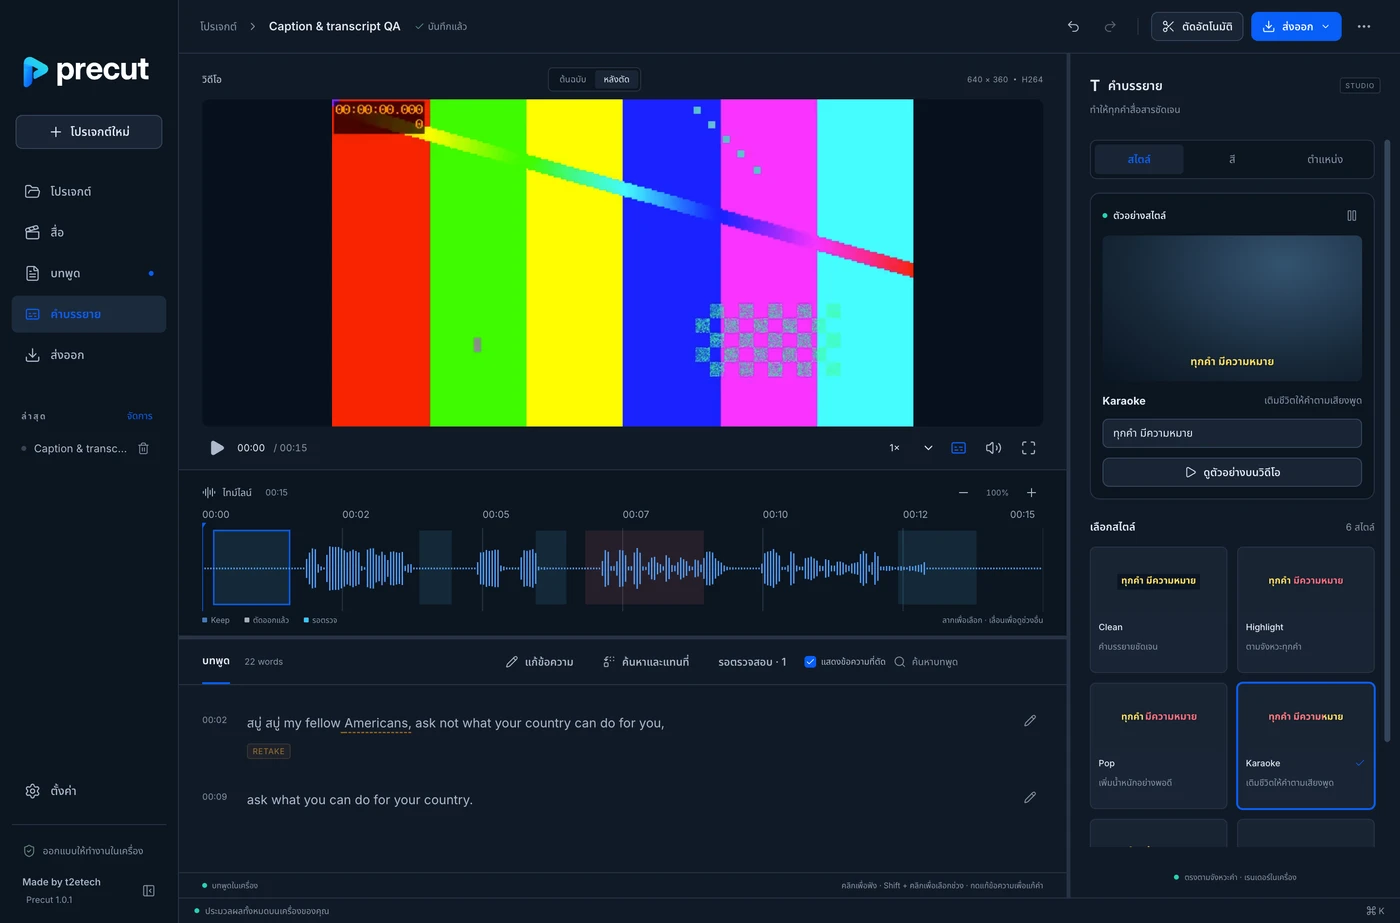
Task: Choose the Clean caption style card
Action: point(1158,610)
